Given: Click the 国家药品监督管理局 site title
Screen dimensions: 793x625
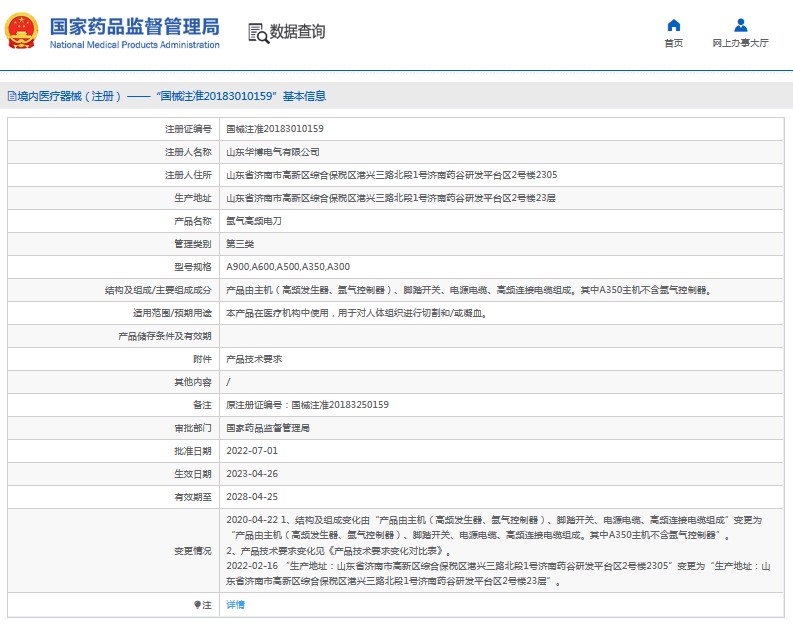Looking at the screenshot, I should [x=134, y=26].
